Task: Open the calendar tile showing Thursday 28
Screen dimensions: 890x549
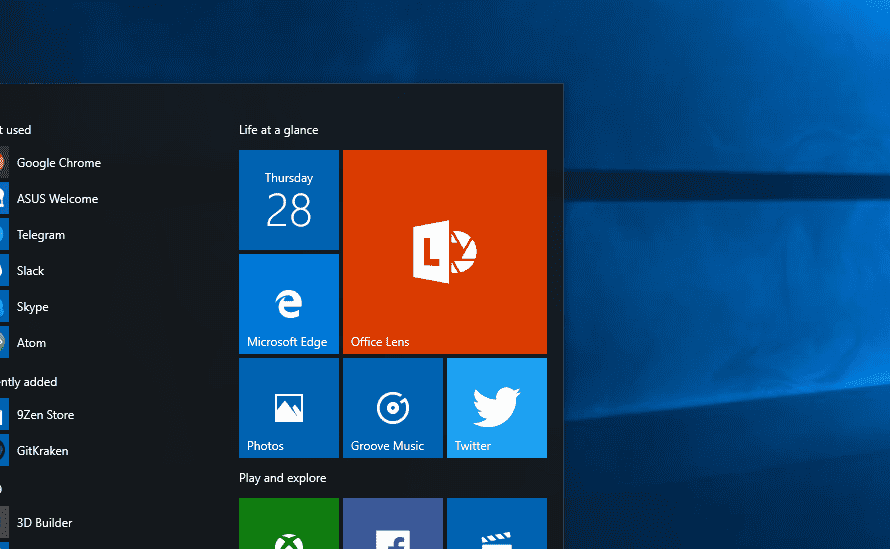Action: pyautogui.click(x=288, y=200)
